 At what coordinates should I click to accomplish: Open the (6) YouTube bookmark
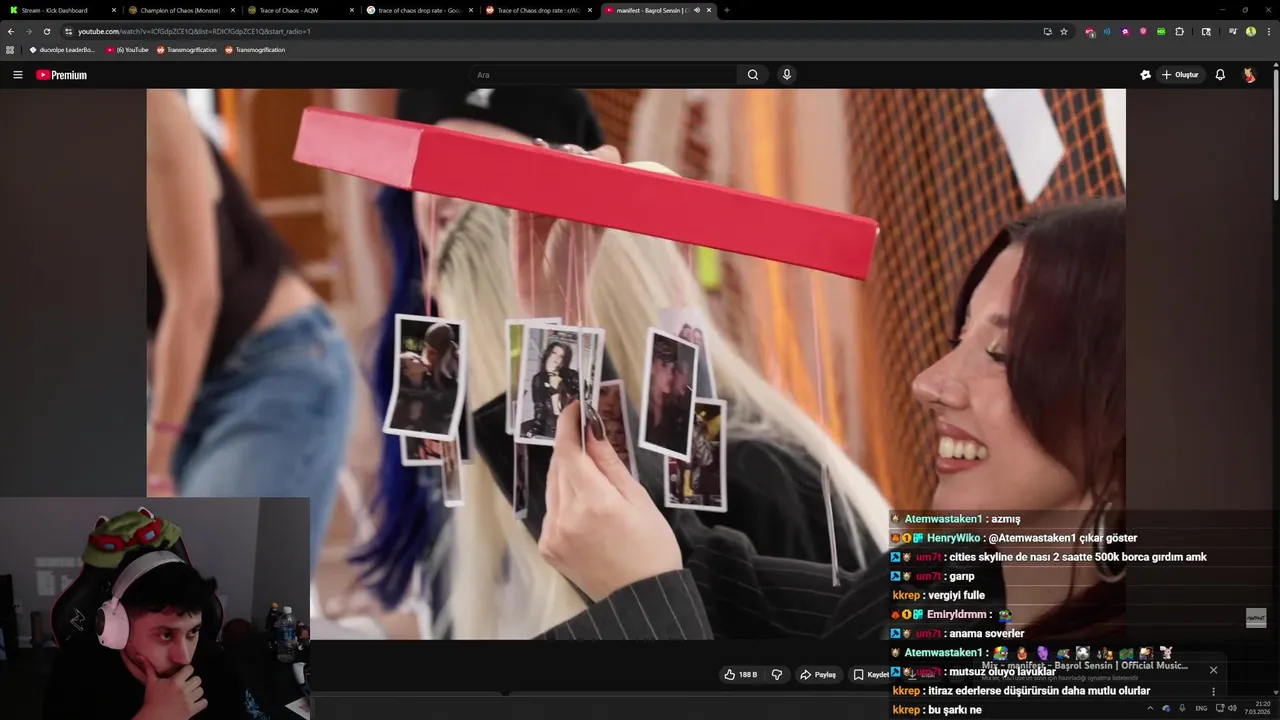pos(127,49)
